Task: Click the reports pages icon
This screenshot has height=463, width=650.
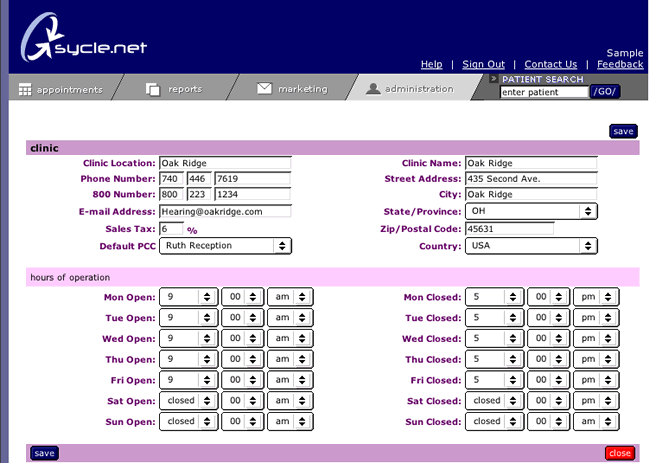Action: [x=153, y=89]
